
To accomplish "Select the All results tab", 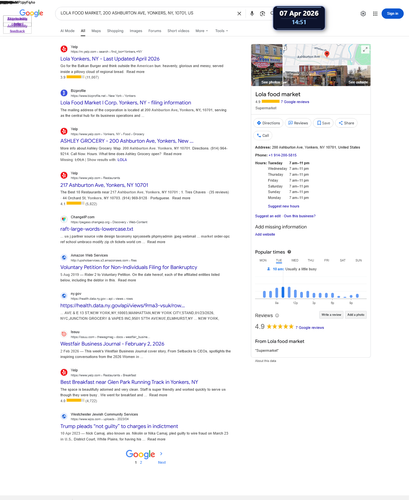I will tap(83, 31).
